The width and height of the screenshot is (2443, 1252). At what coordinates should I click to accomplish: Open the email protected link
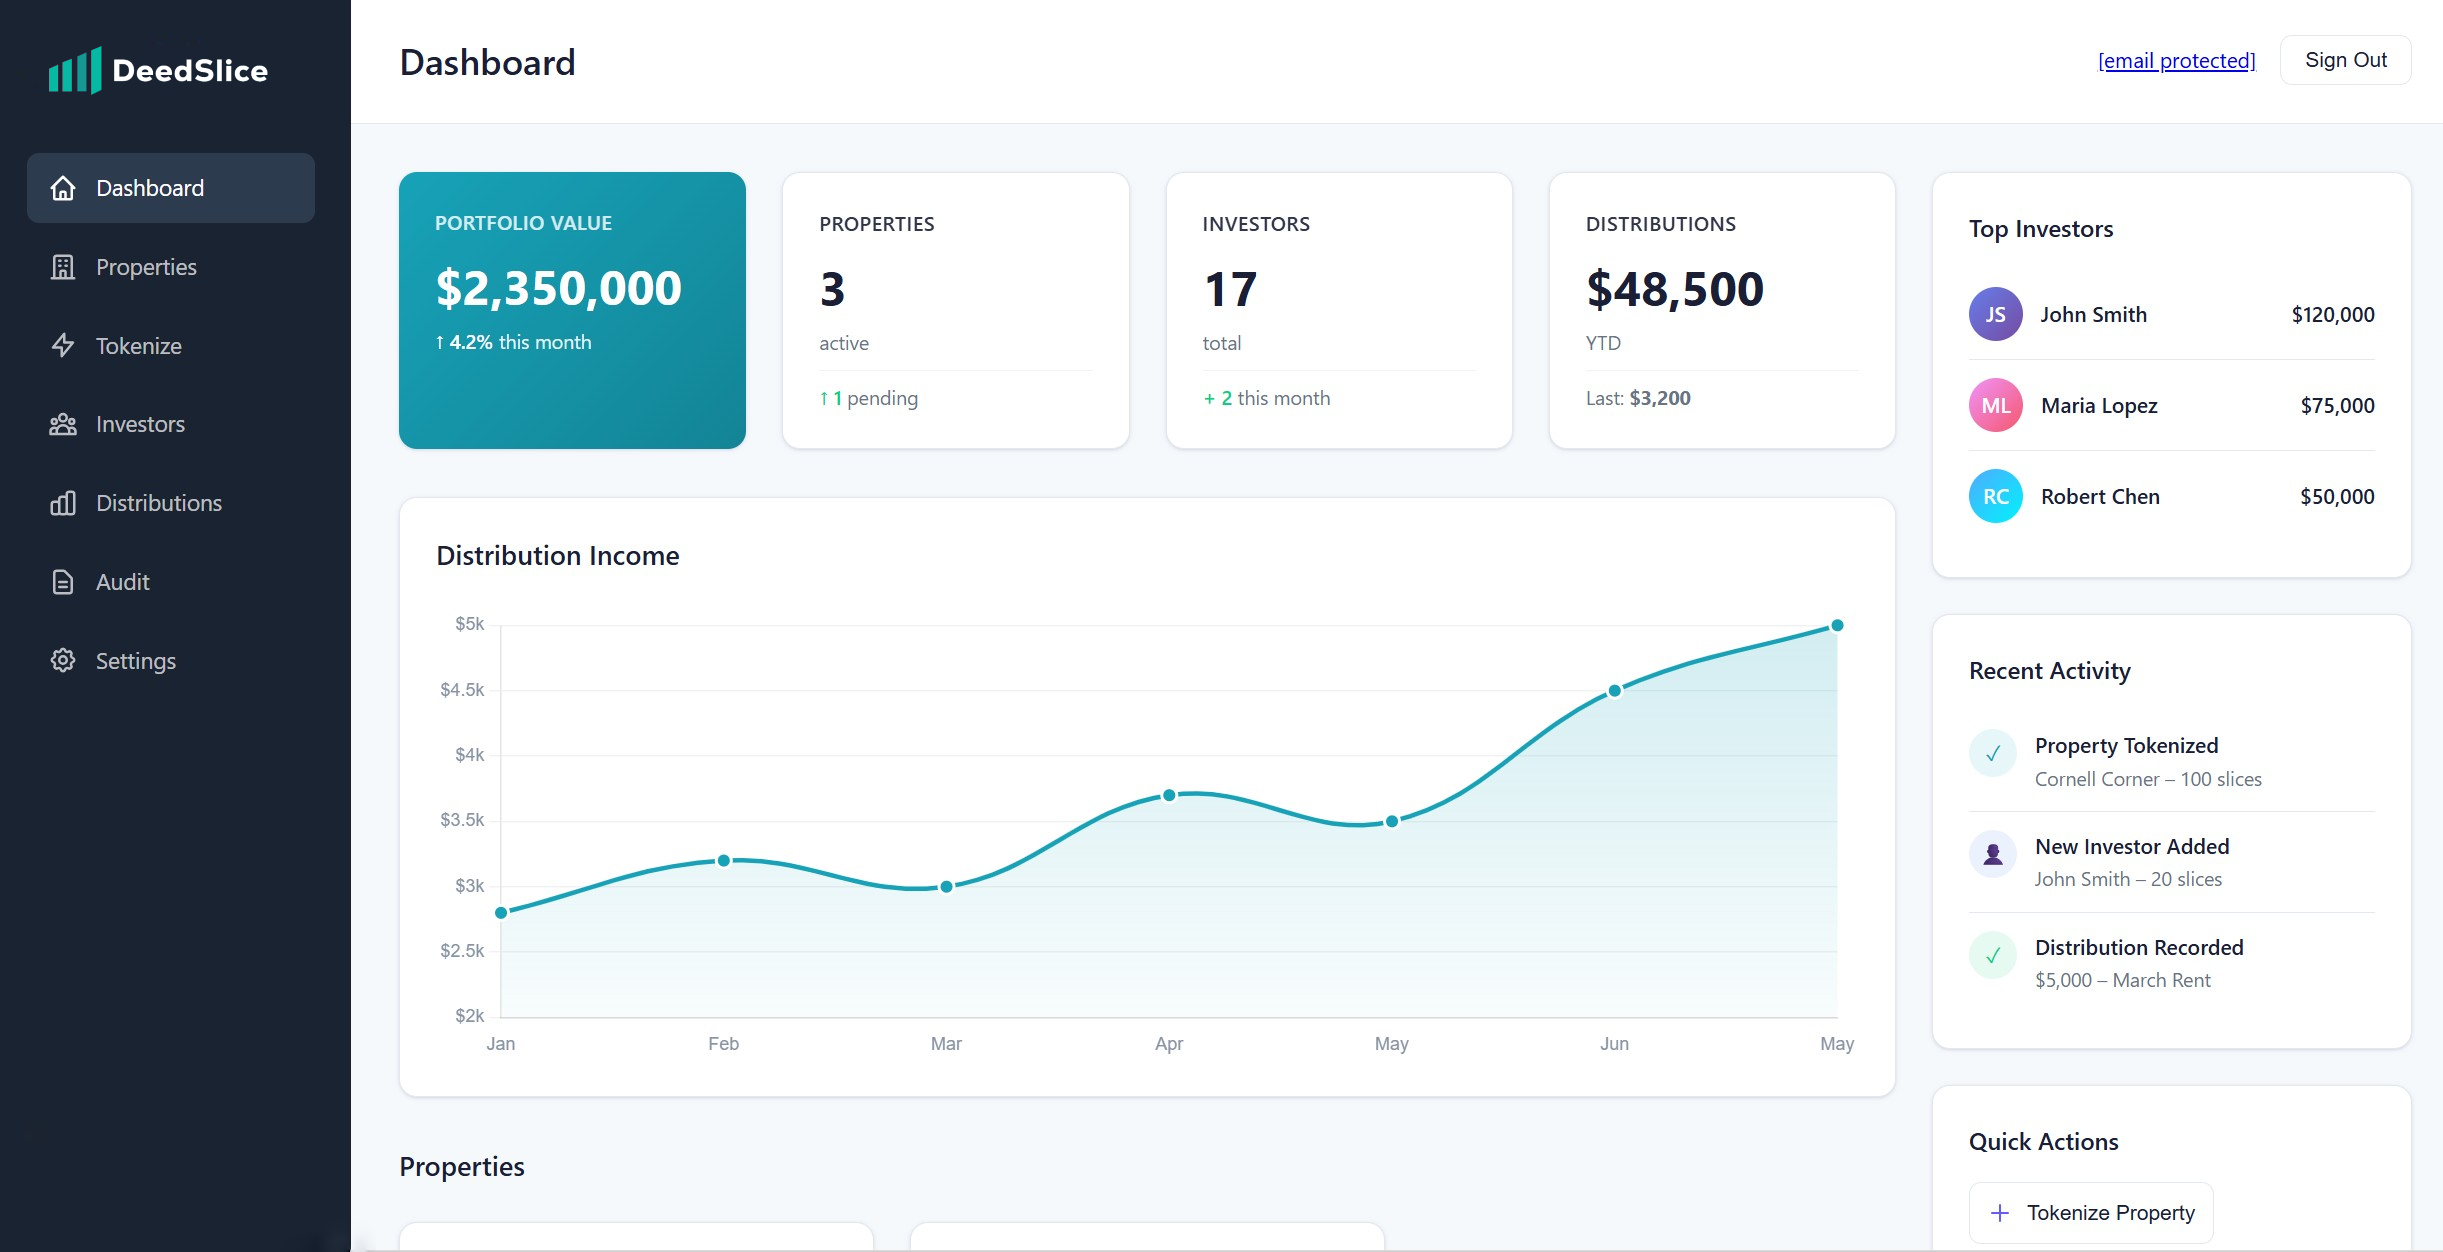click(2176, 60)
